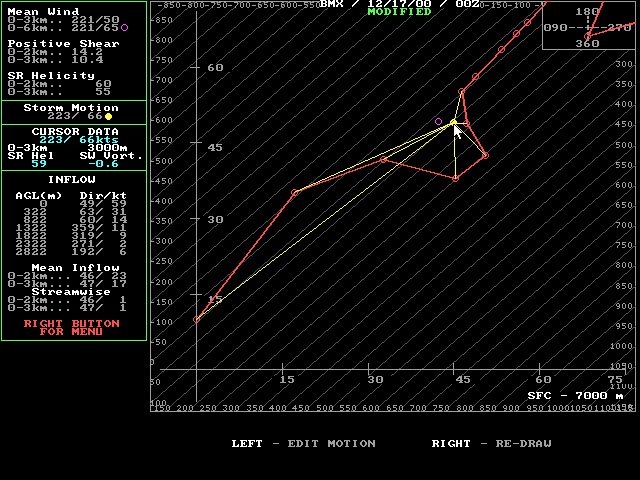
Task: Click the 'Streamwise' heading
Action: (71, 292)
